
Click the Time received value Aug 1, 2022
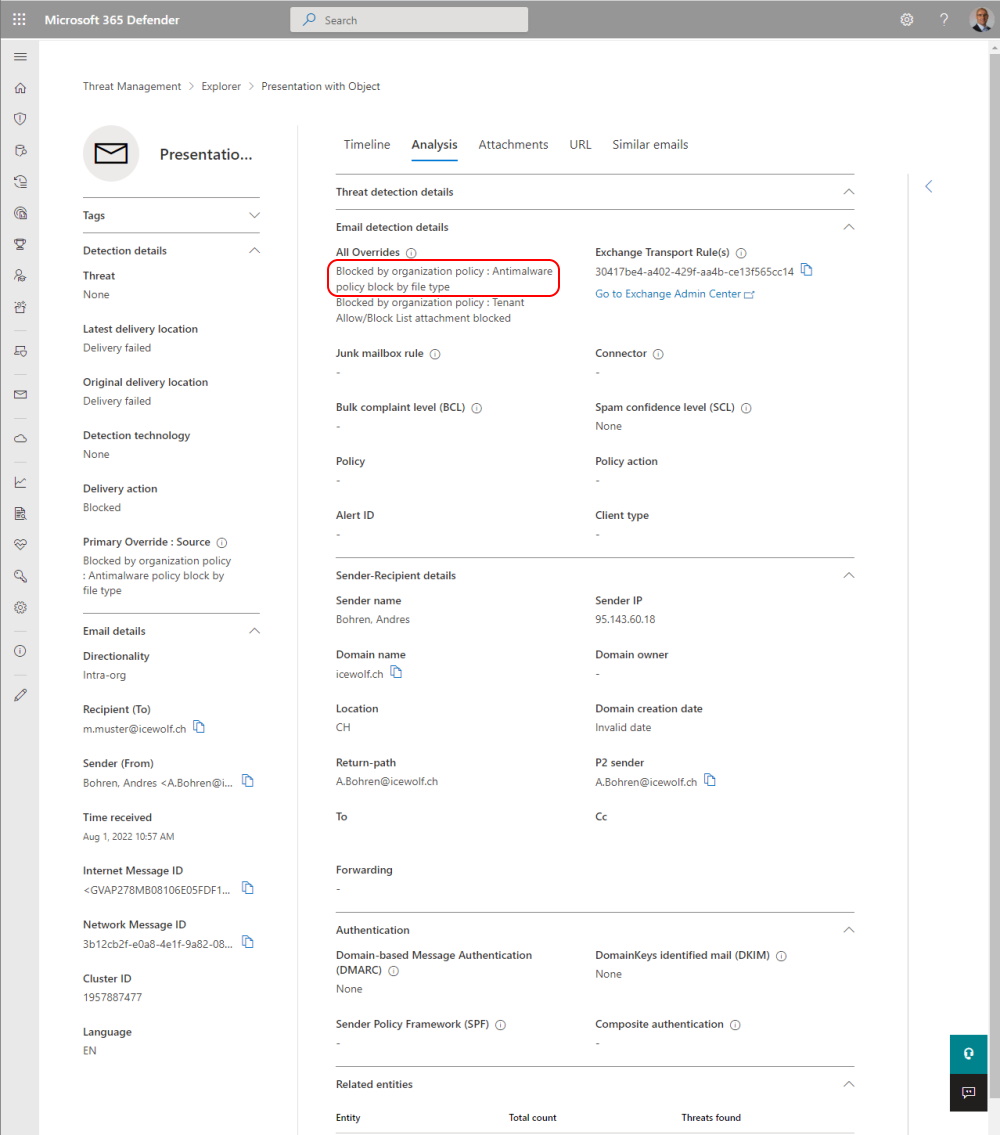click(128, 837)
